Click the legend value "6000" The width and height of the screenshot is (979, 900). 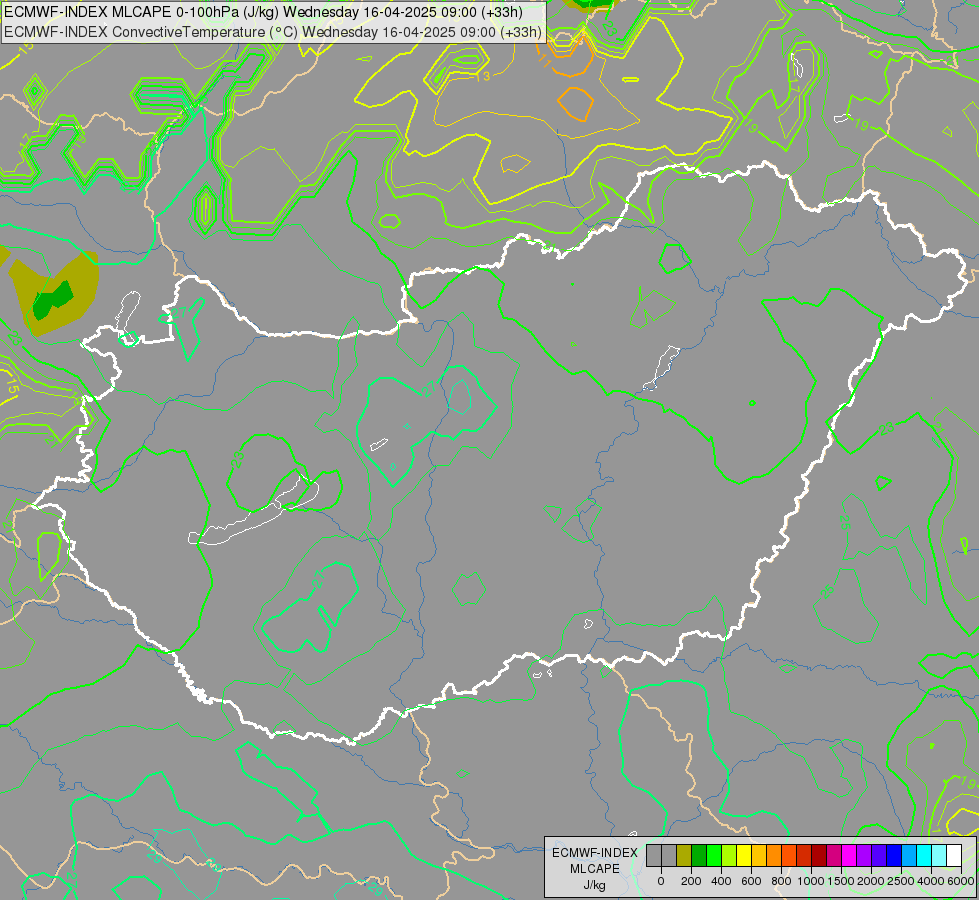[961, 881]
